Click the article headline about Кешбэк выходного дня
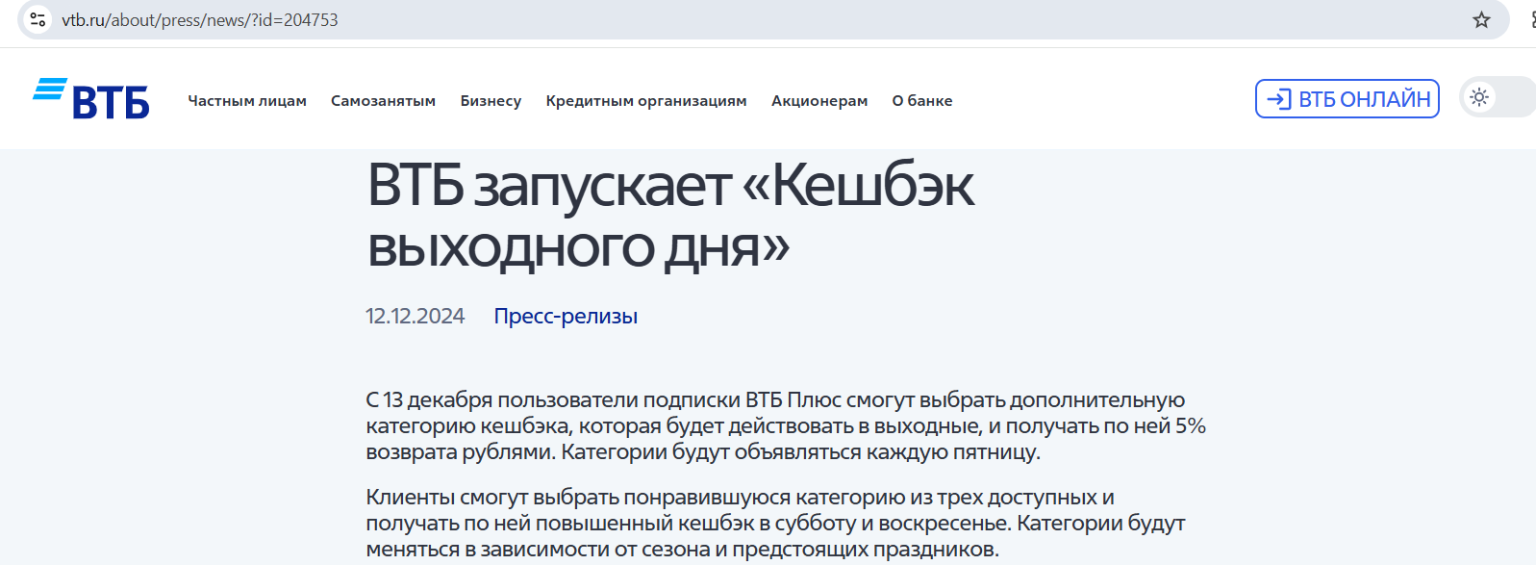1536x565 pixels. pos(670,216)
